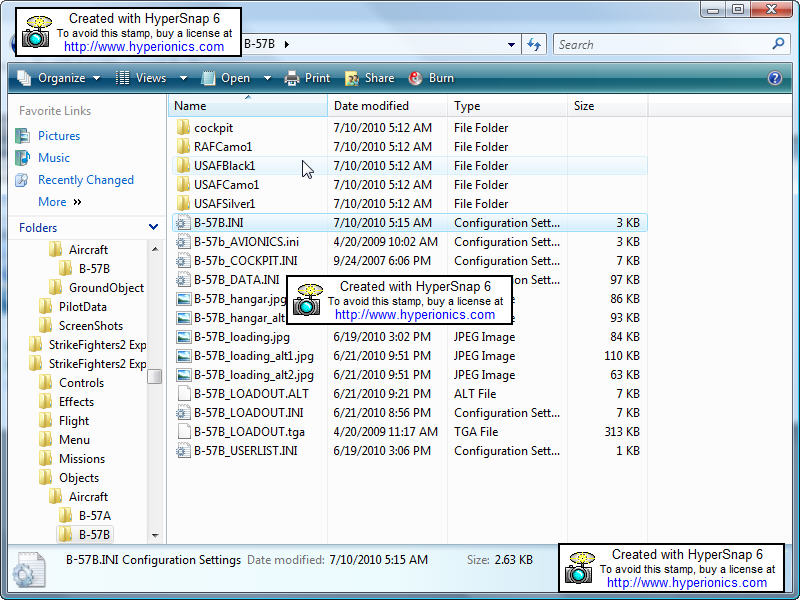Screen dimensions: 800x600
Task: Sort by Type column header
Action: coord(508,106)
